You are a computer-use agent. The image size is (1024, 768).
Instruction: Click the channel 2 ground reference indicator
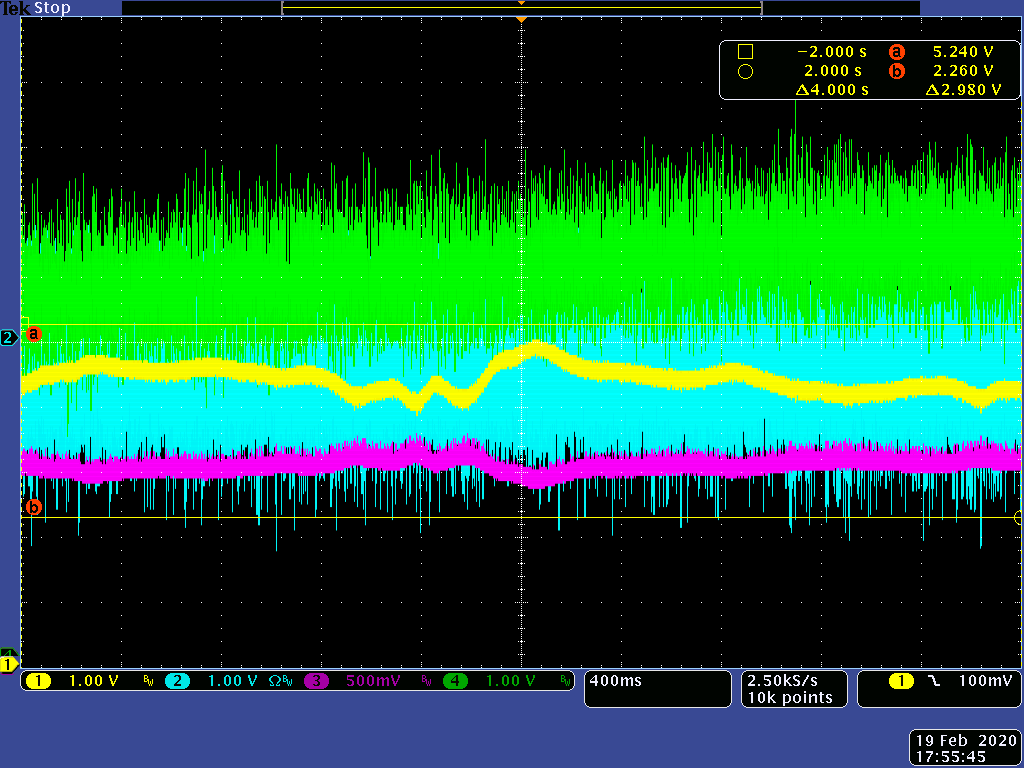click(9, 338)
